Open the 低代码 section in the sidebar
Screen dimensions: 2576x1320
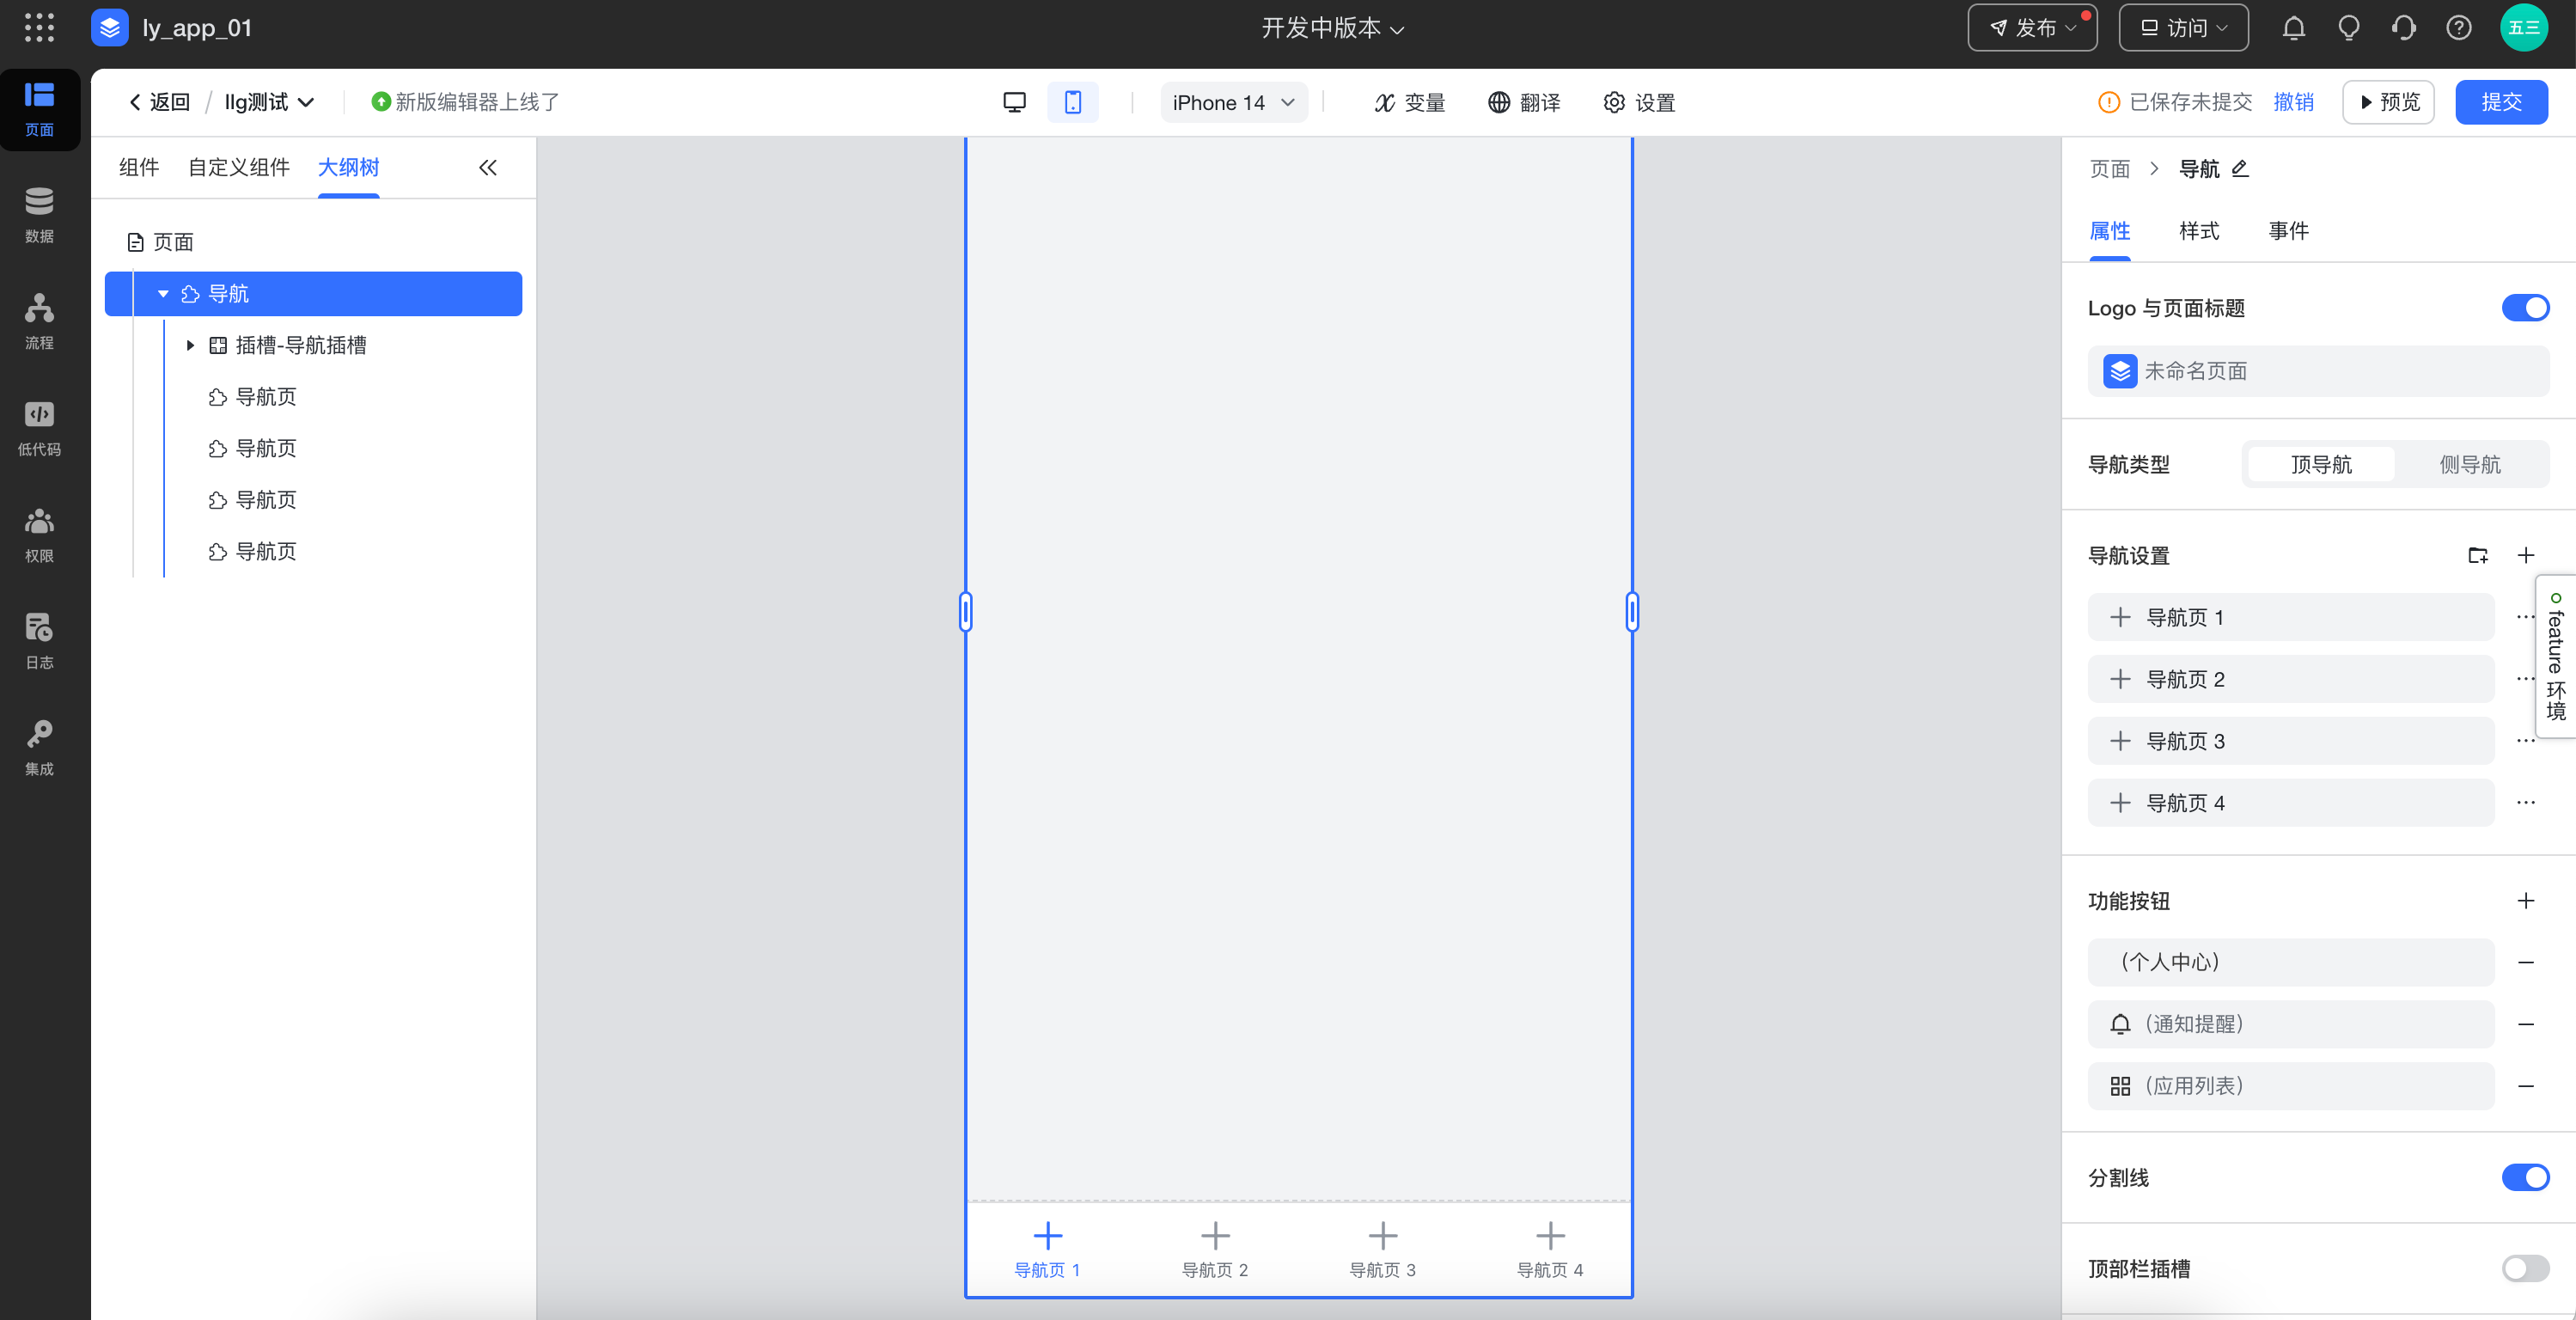(39, 429)
